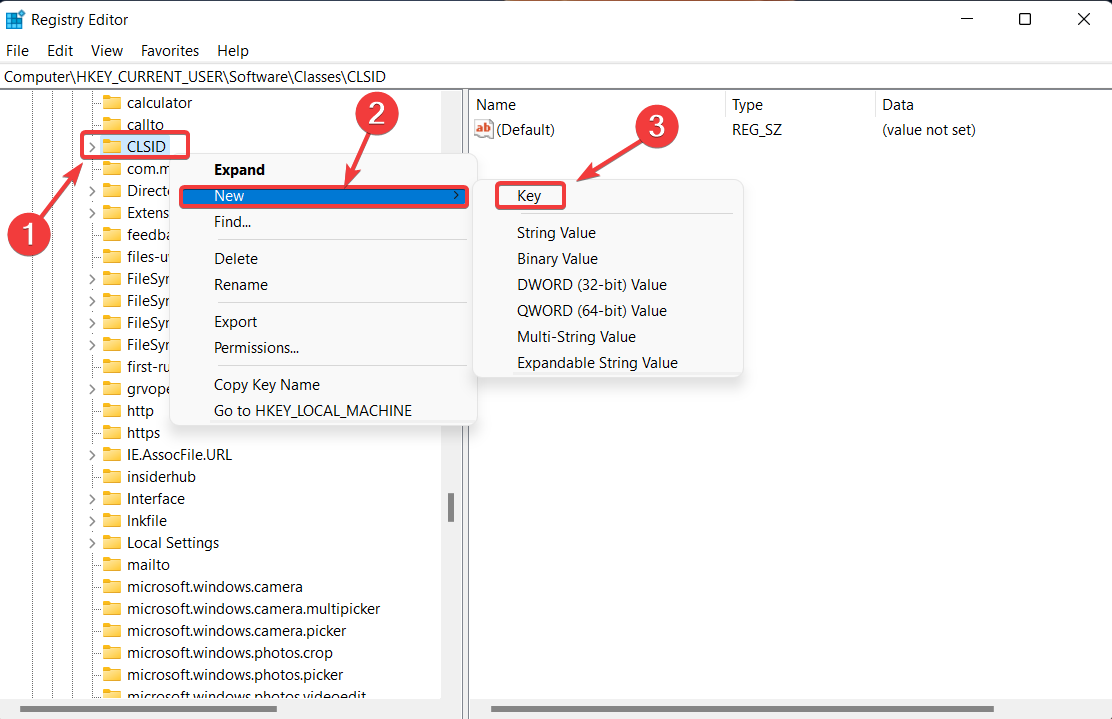
Task: Click the Type column header
Action: tap(747, 105)
